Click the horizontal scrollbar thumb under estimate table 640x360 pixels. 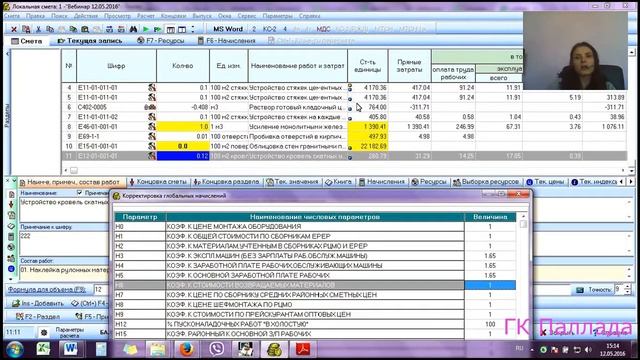pos(73,170)
